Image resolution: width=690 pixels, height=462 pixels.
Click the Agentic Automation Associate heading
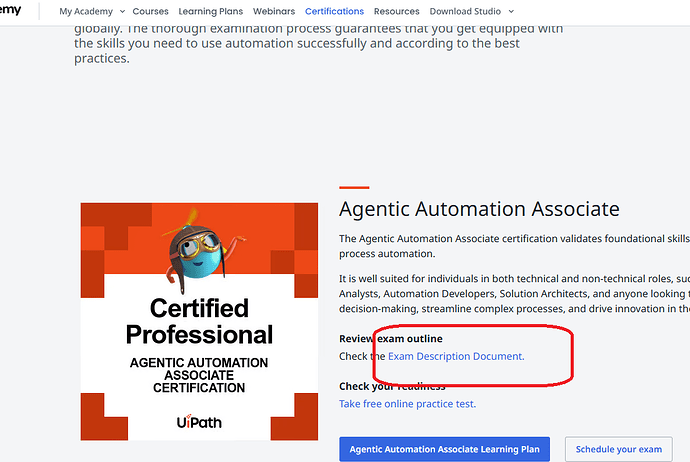[x=479, y=209]
